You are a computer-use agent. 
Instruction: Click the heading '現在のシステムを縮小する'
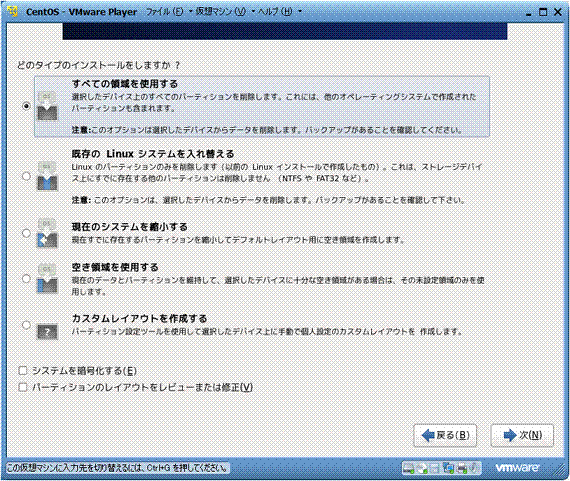click(129, 227)
